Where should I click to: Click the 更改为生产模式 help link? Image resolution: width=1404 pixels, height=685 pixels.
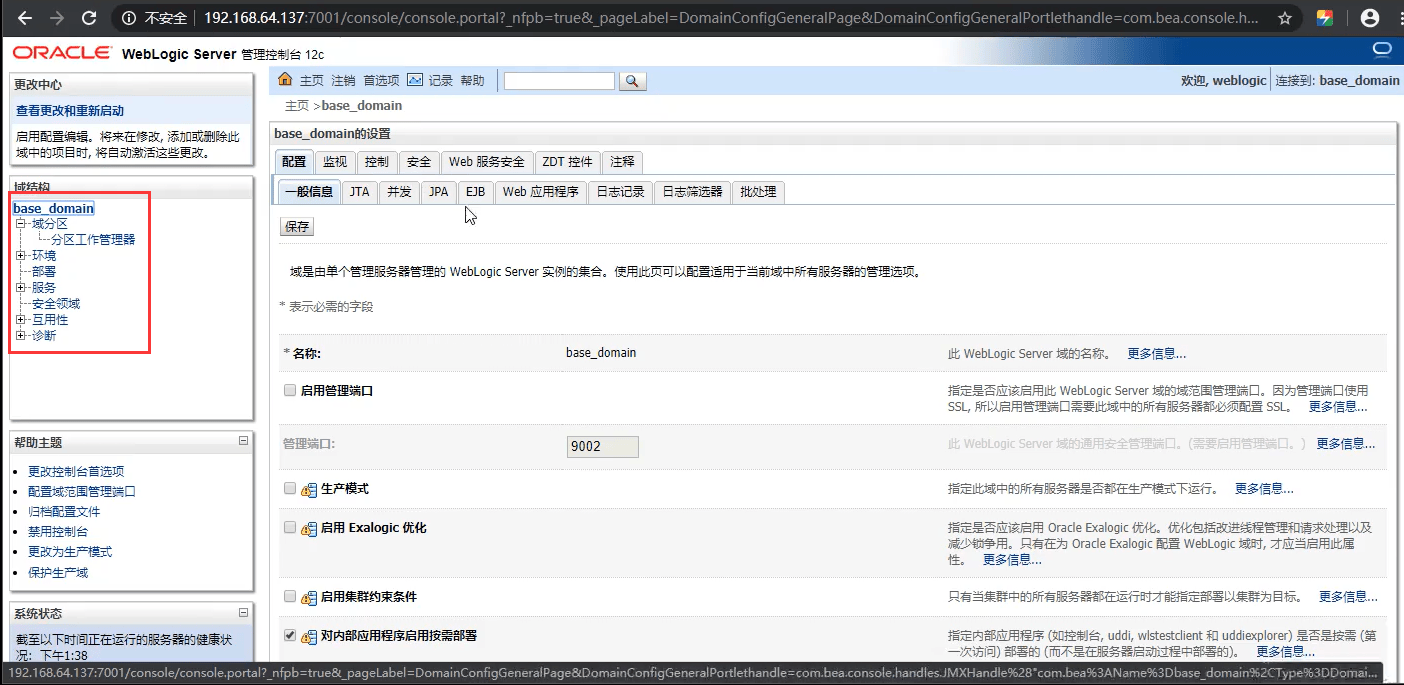coord(70,552)
